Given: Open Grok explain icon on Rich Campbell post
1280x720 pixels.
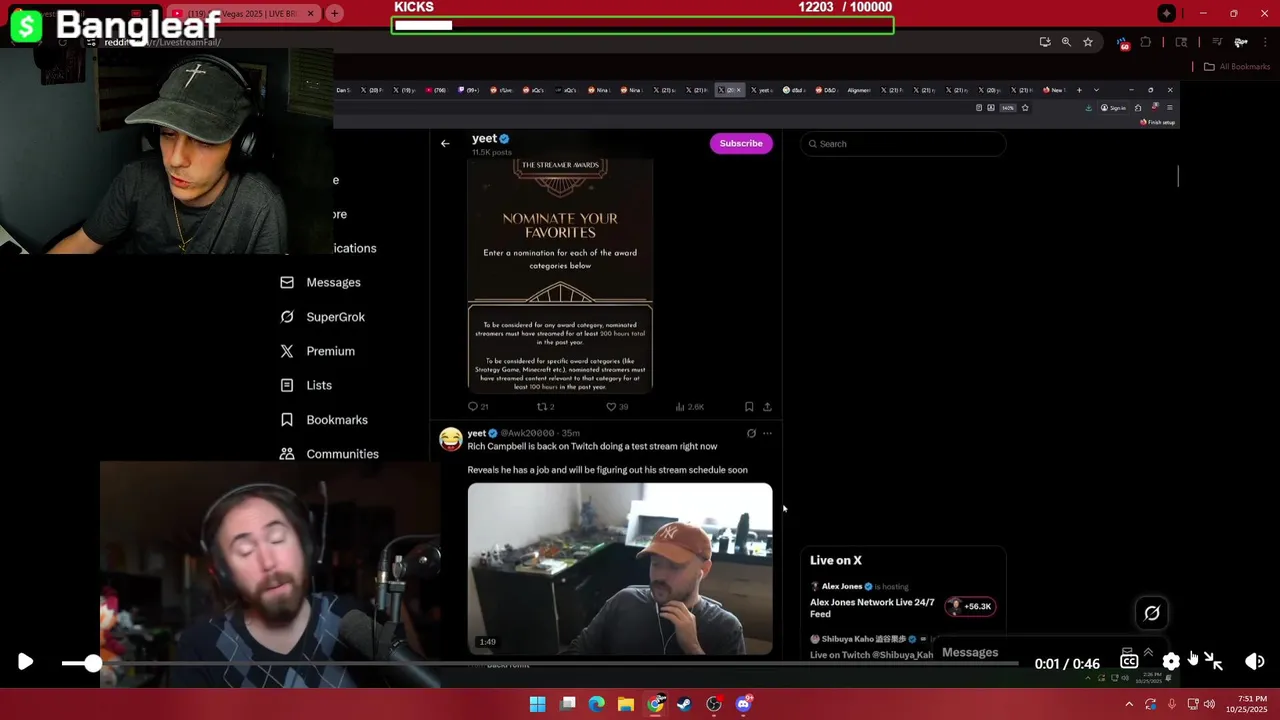Looking at the screenshot, I should tap(751, 433).
